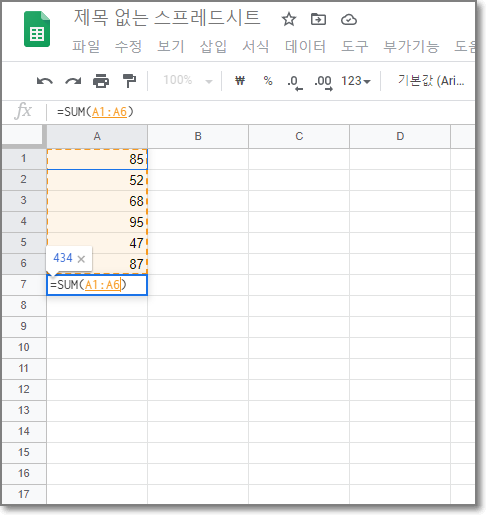Open the 파일 menu
The width and height of the screenshot is (486, 515).
(x=86, y=46)
